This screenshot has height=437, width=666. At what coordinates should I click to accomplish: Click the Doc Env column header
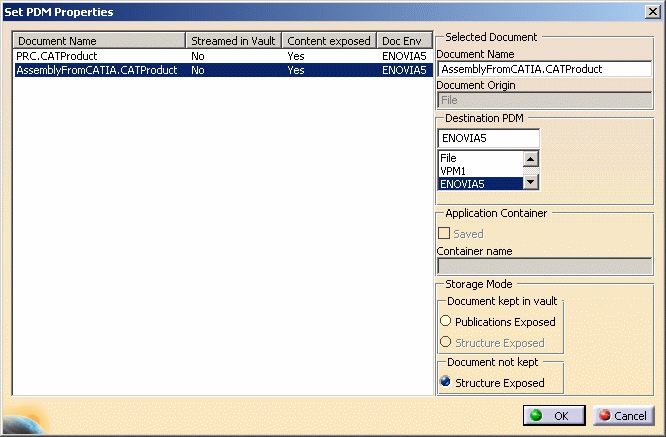click(405, 41)
